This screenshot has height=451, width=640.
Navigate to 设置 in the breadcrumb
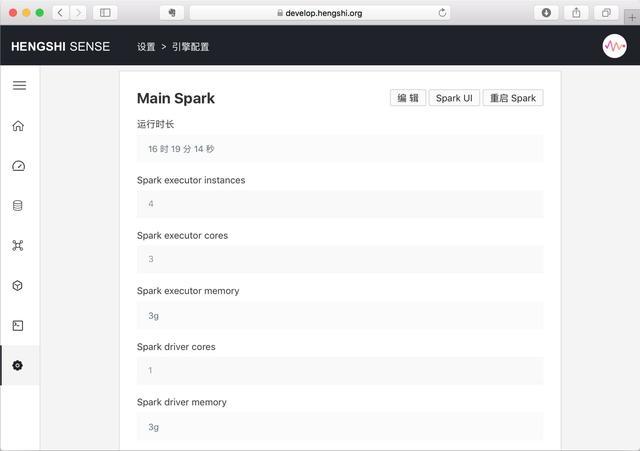[146, 47]
